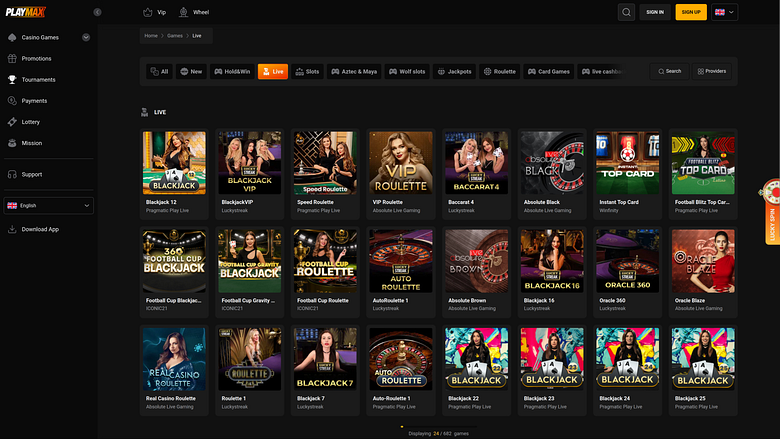Open the flag language selector in header

[x=724, y=12]
